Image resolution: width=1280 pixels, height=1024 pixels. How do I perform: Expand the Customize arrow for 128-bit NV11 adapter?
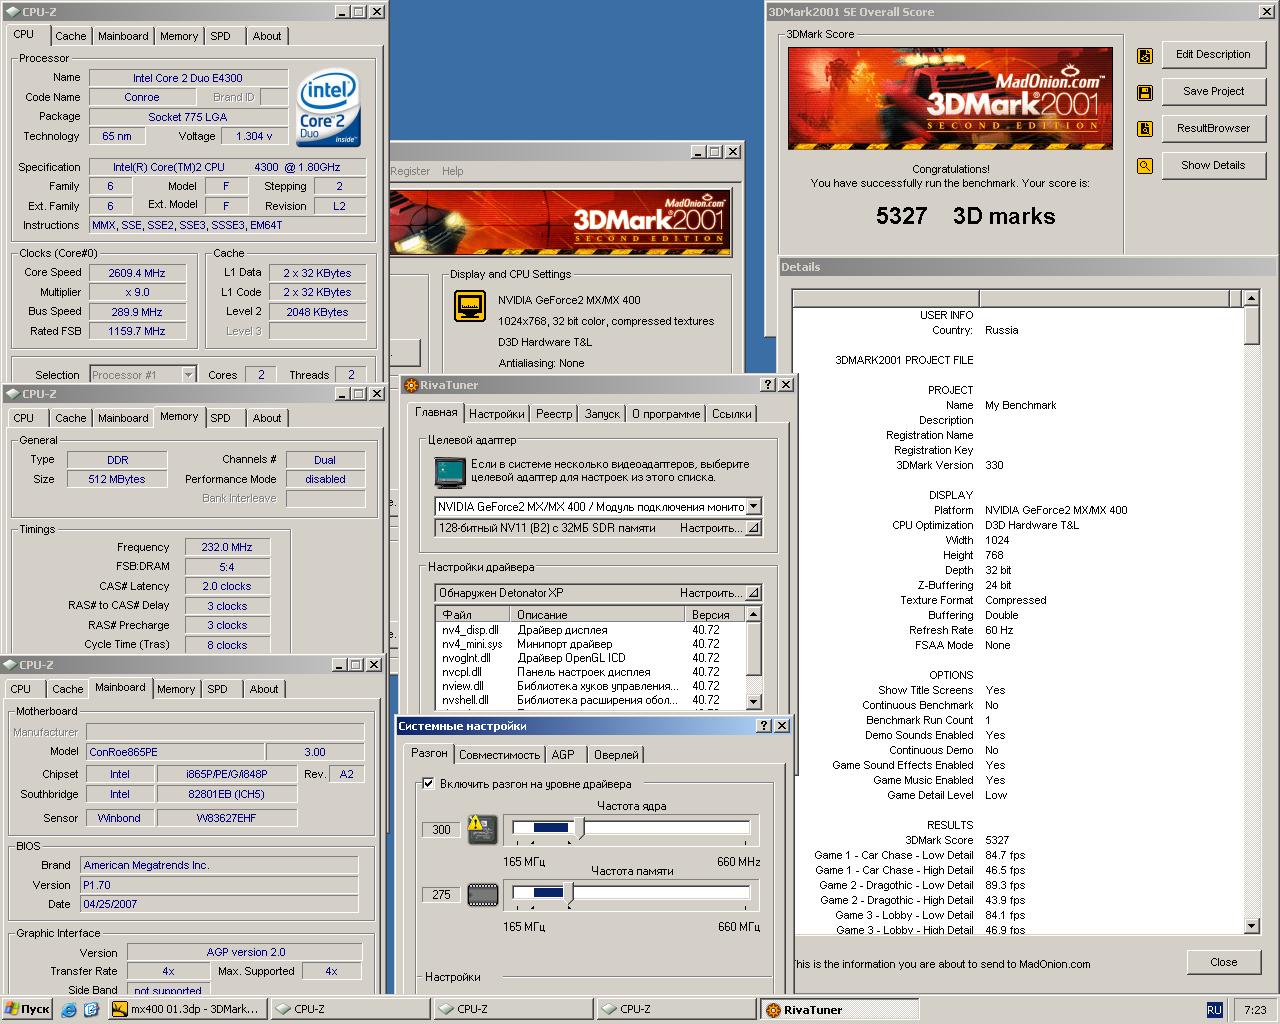753,528
